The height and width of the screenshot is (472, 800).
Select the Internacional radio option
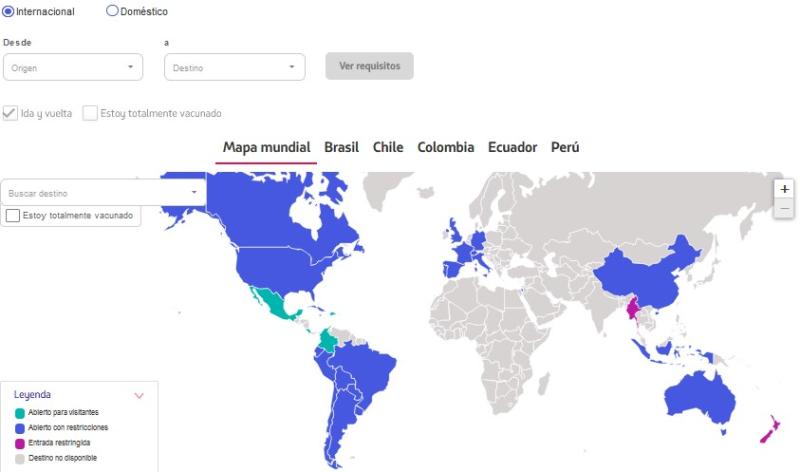point(10,12)
